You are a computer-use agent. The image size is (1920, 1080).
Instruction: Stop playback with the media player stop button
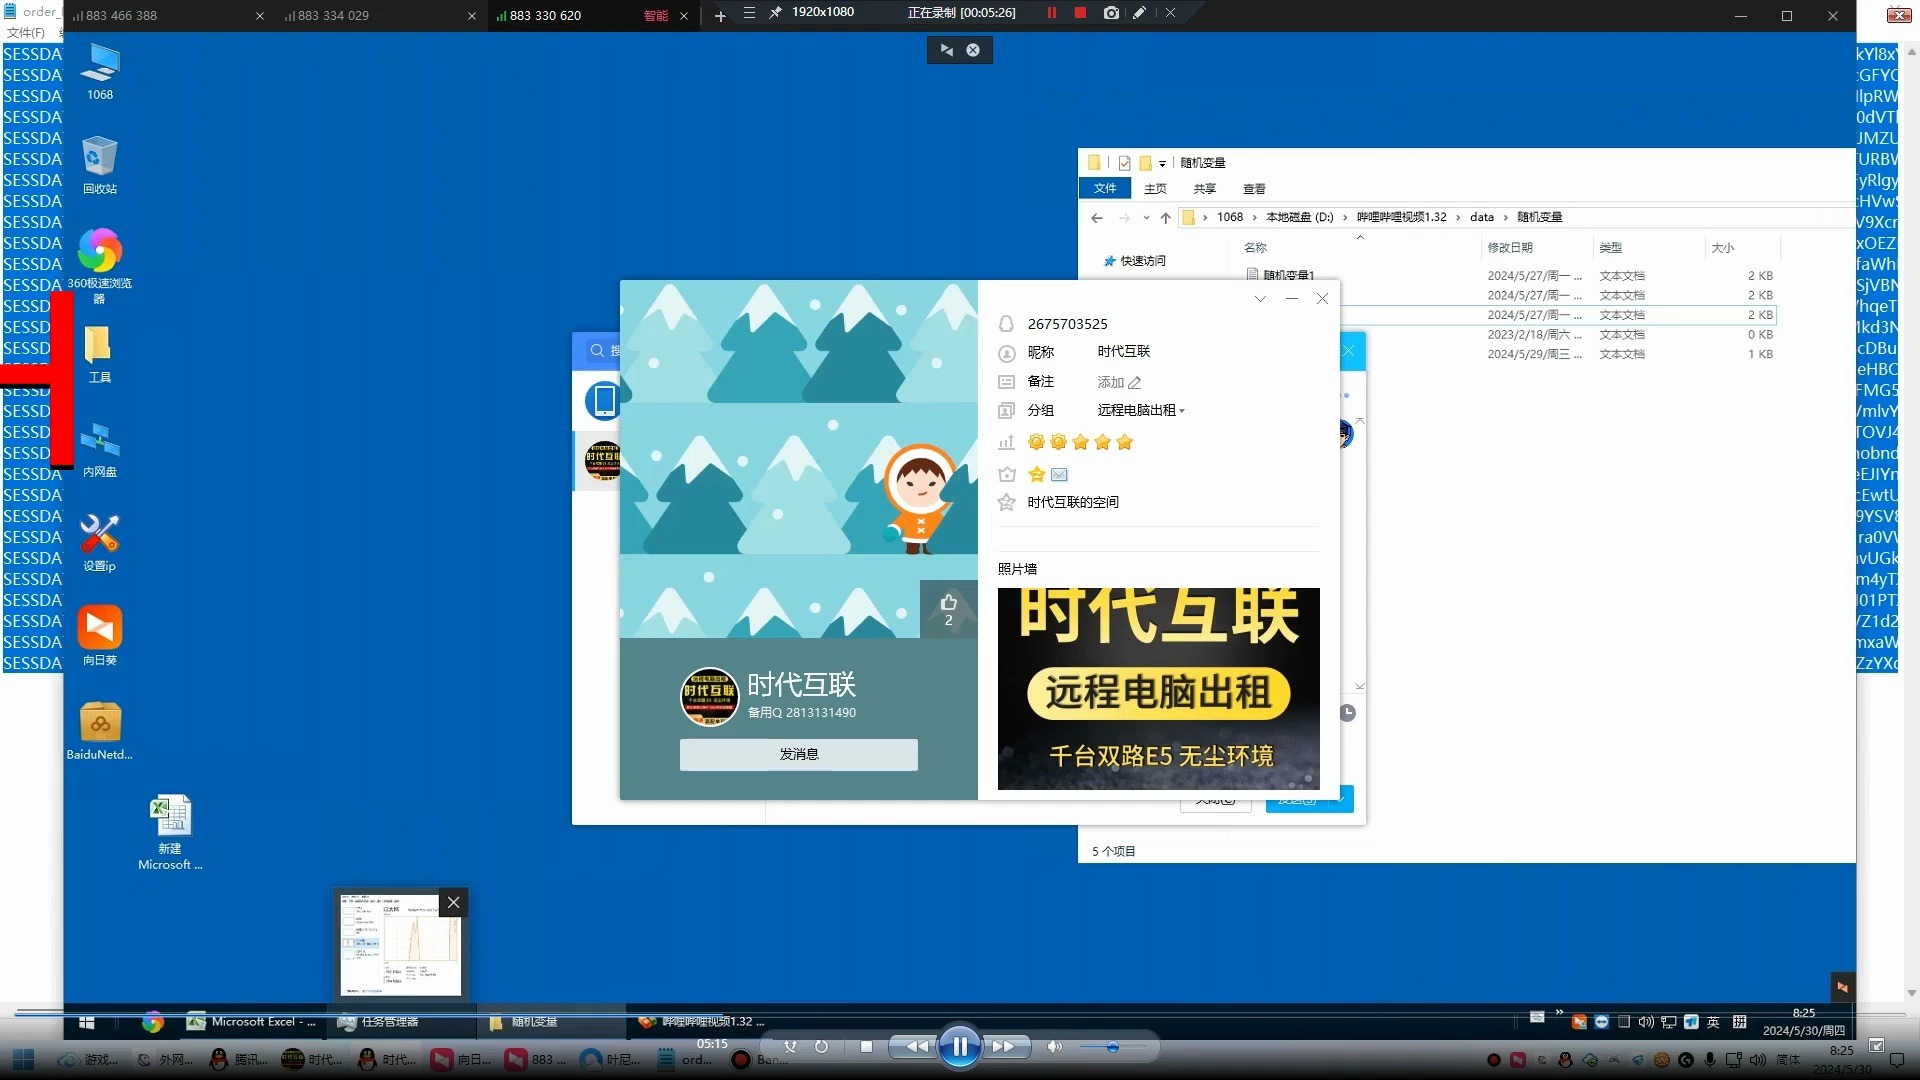(867, 1047)
